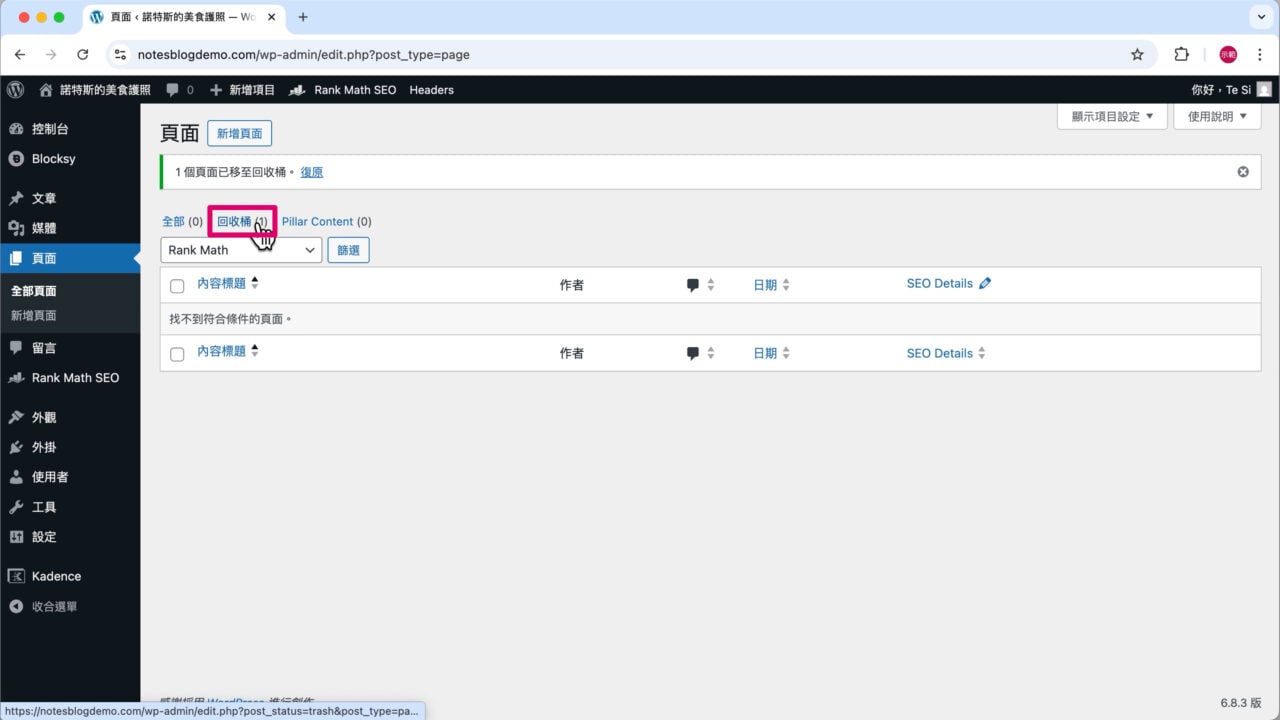Click the WordPress logo in admin bar
Screen dimensions: 1280x720
pos(15,90)
